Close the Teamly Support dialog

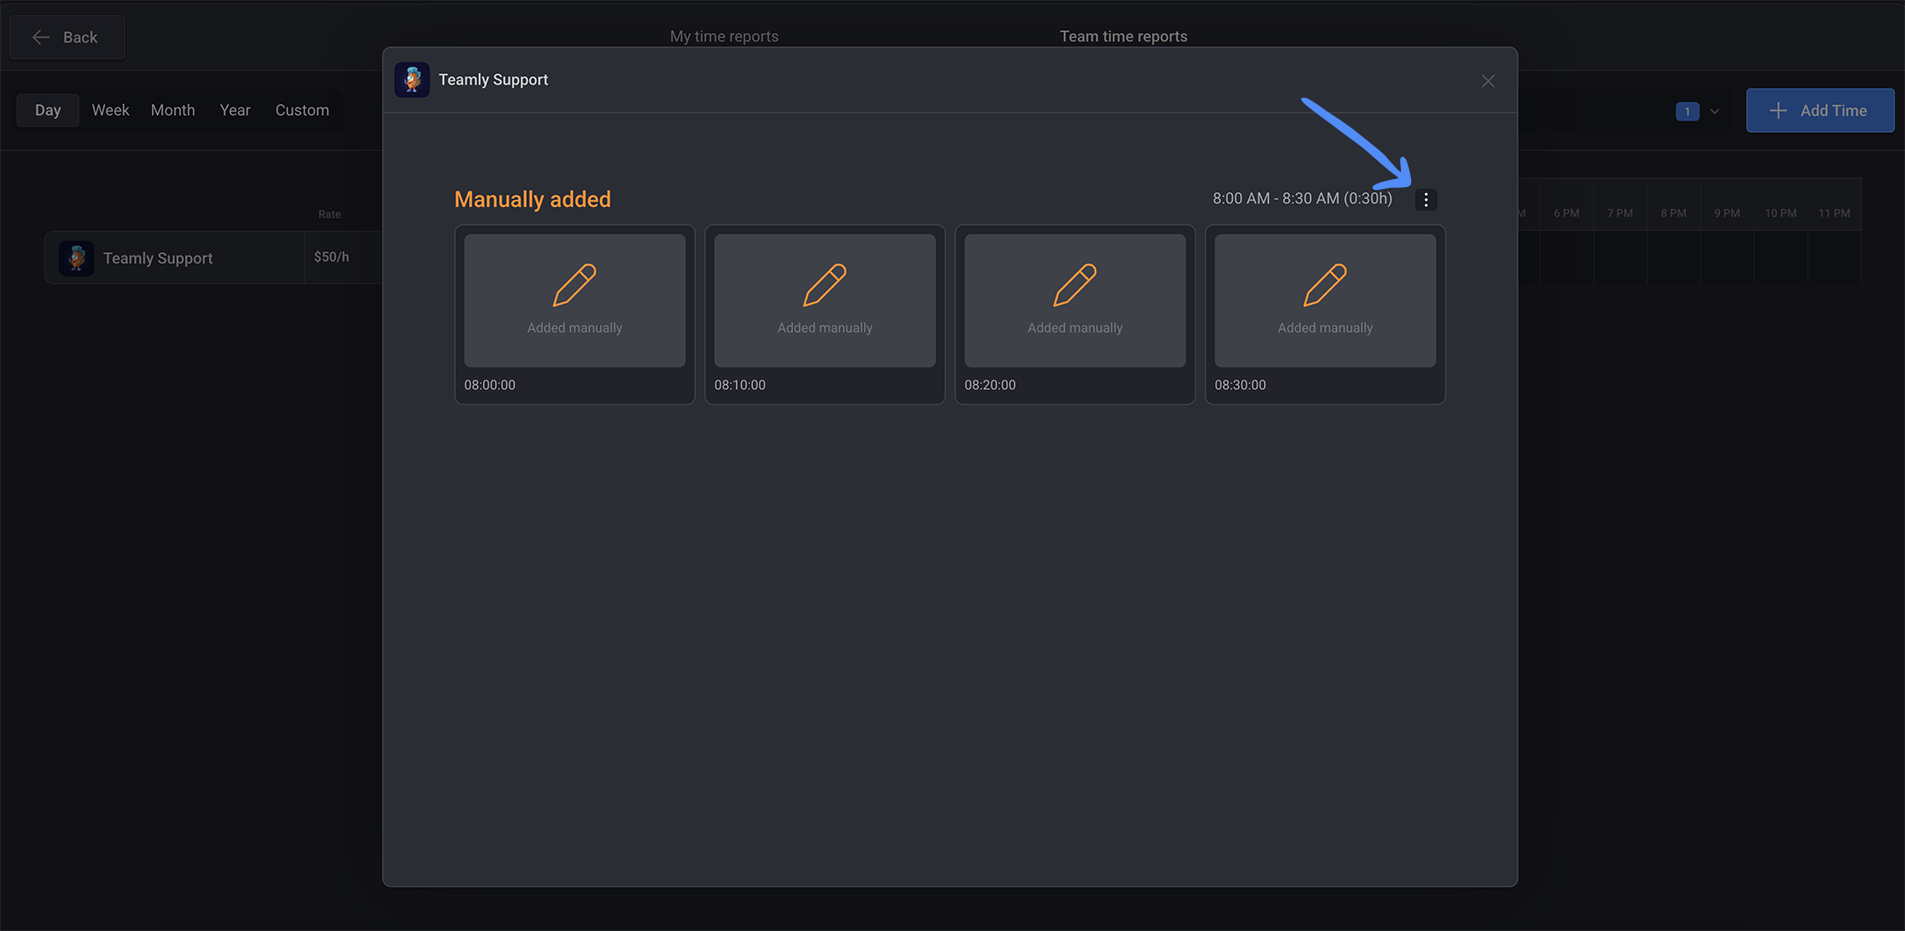click(x=1488, y=81)
